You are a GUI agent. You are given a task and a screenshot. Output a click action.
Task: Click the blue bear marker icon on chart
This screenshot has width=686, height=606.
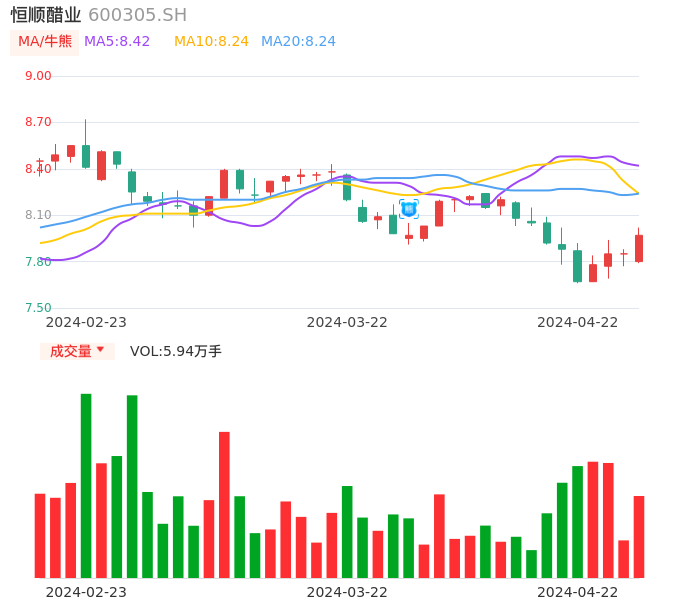pyautogui.click(x=409, y=209)
